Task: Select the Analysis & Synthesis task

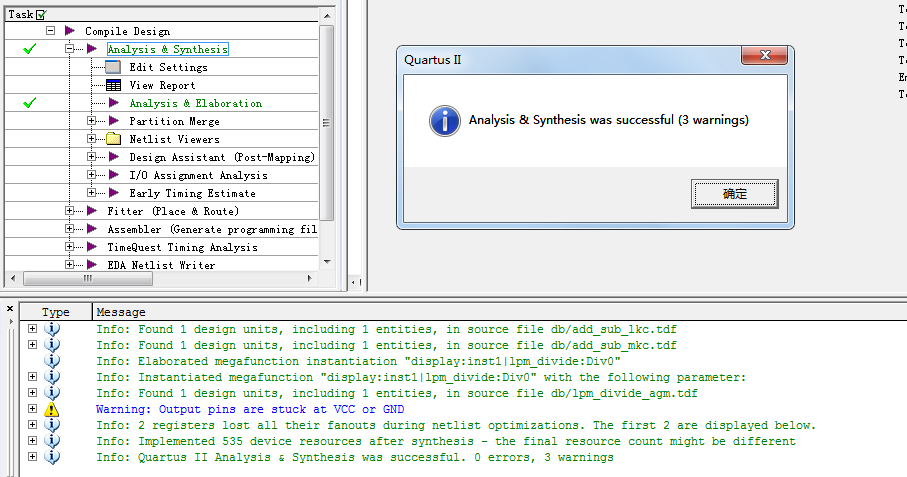Action: pos(168,49)
